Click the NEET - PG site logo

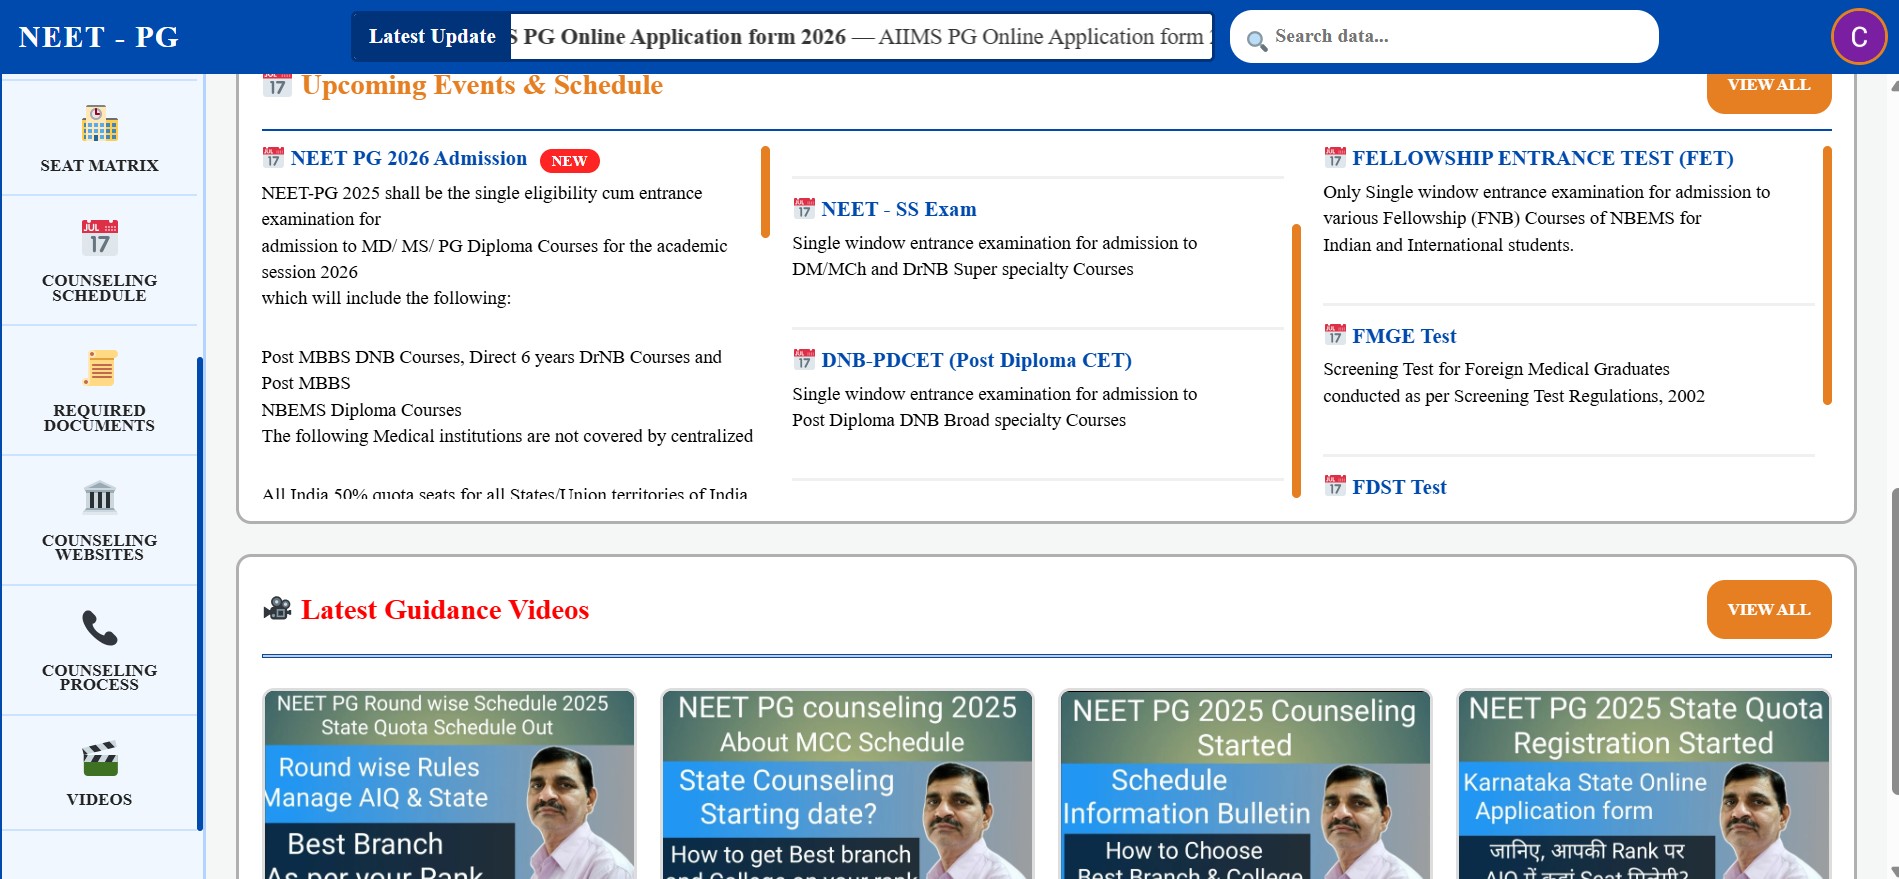pyautogui.click(x=99, y=37)
